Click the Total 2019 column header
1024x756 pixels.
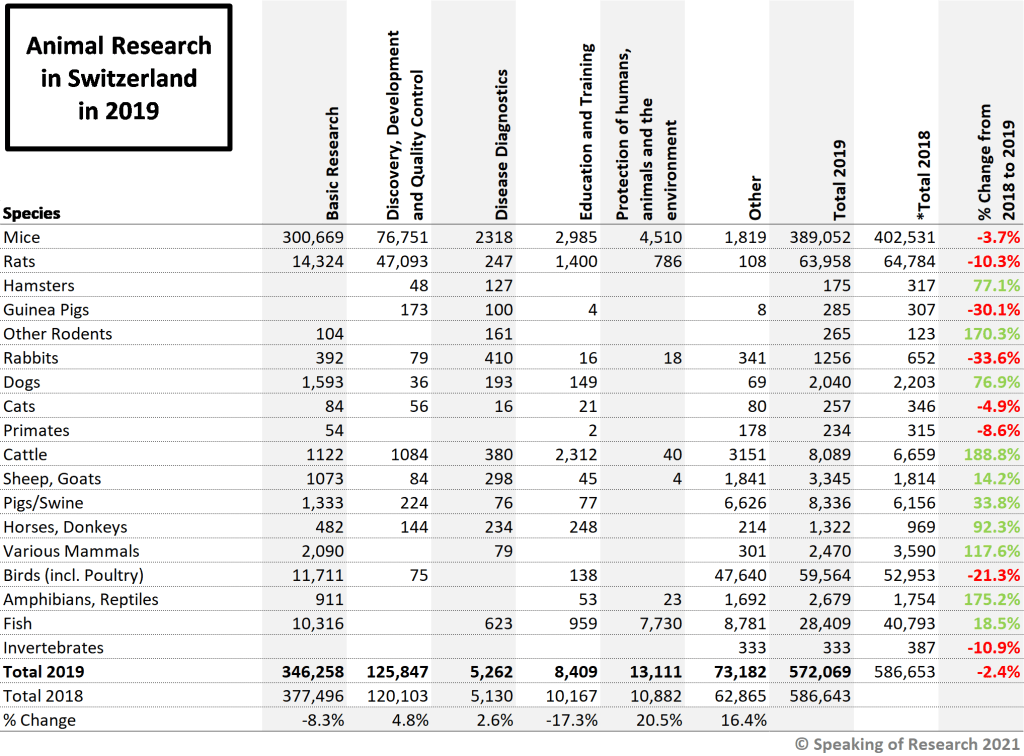click(x=840, y=179)
